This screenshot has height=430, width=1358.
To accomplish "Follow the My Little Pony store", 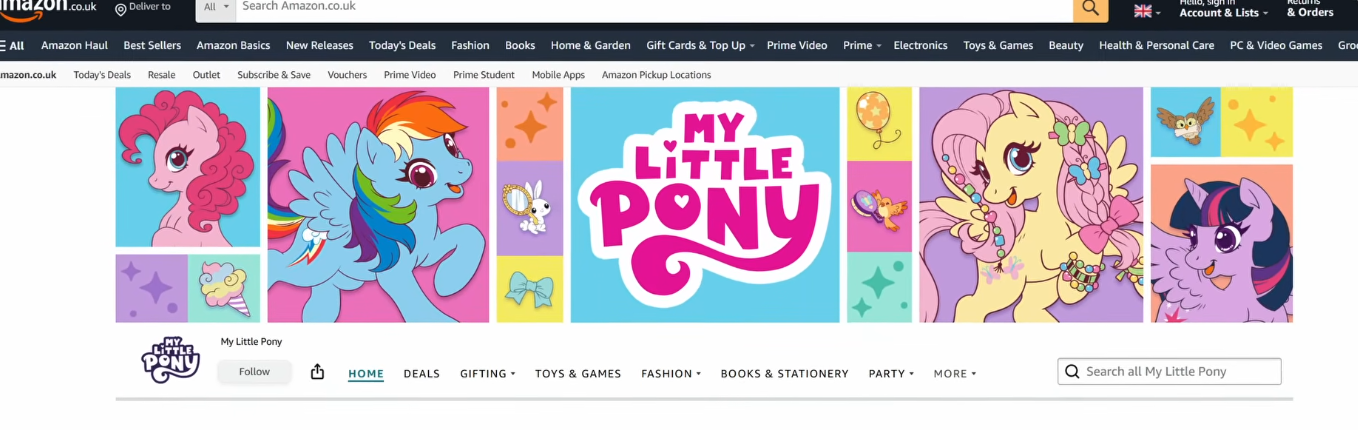I will pos(254,372).
